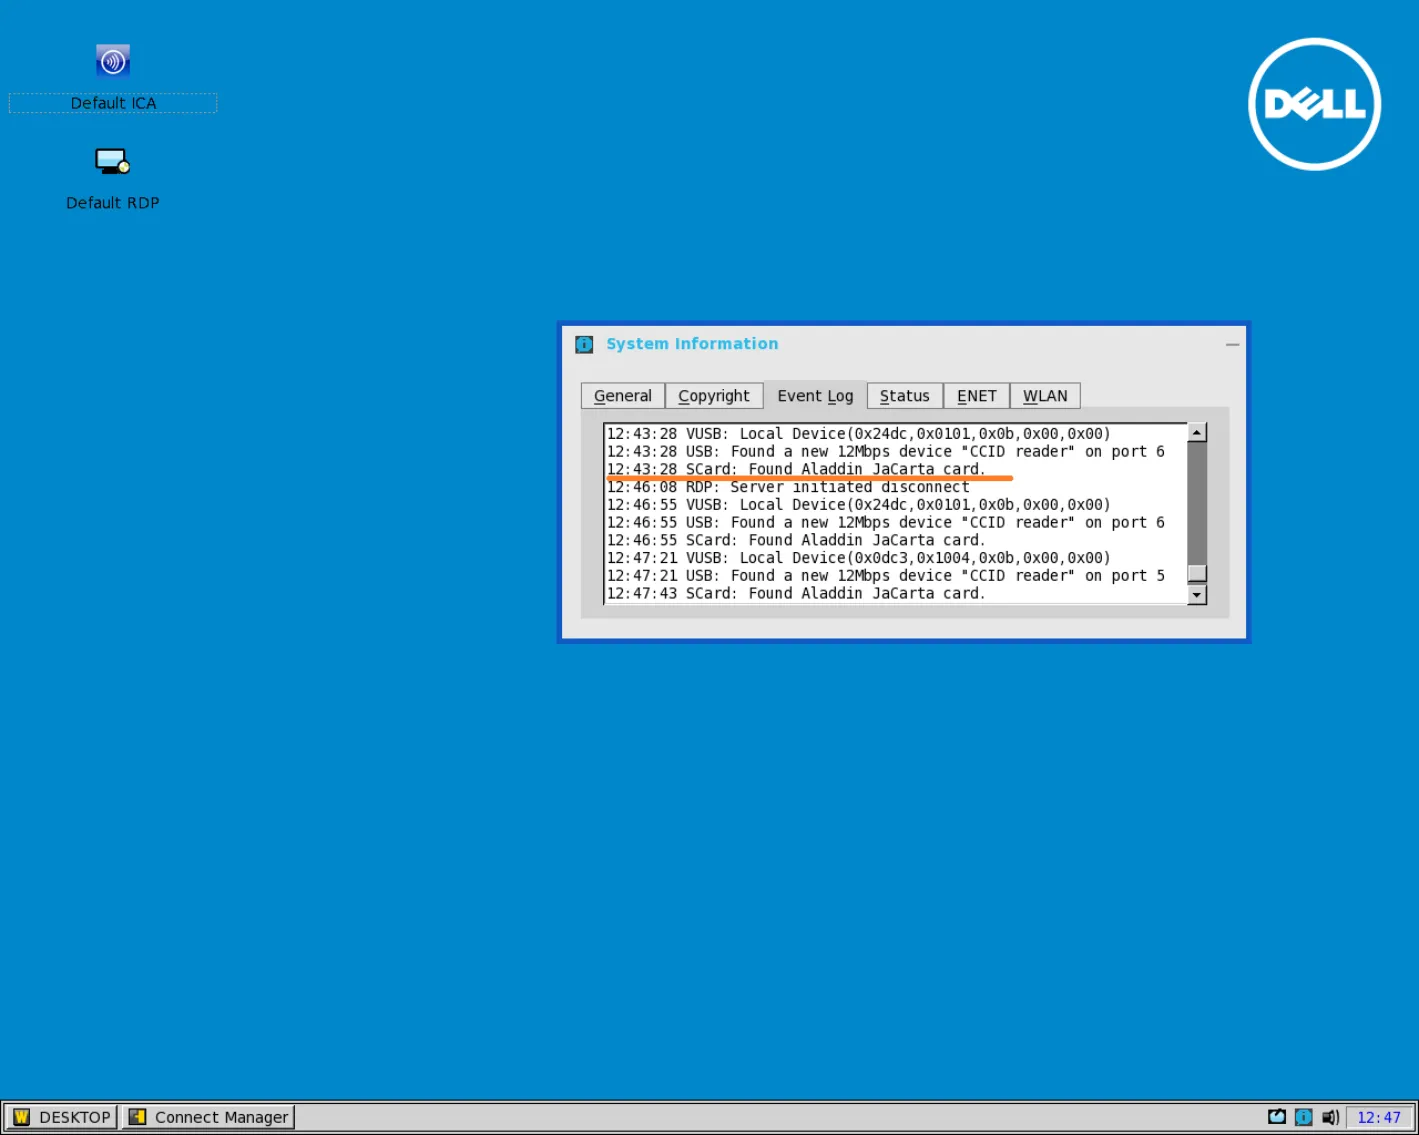
Task: Click the event log scroll up arrow
Action: 1197,433
